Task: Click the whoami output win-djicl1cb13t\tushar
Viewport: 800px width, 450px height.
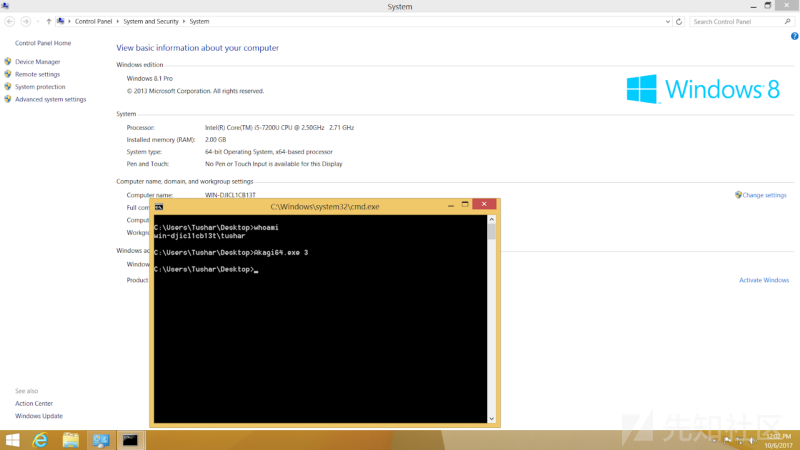Action: 199,236
